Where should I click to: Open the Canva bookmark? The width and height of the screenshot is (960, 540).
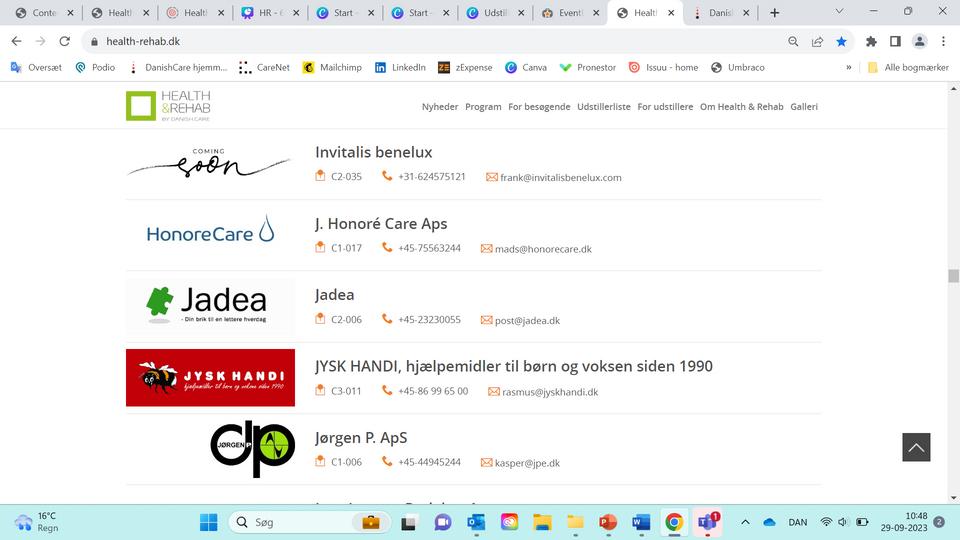click(526, 67)
